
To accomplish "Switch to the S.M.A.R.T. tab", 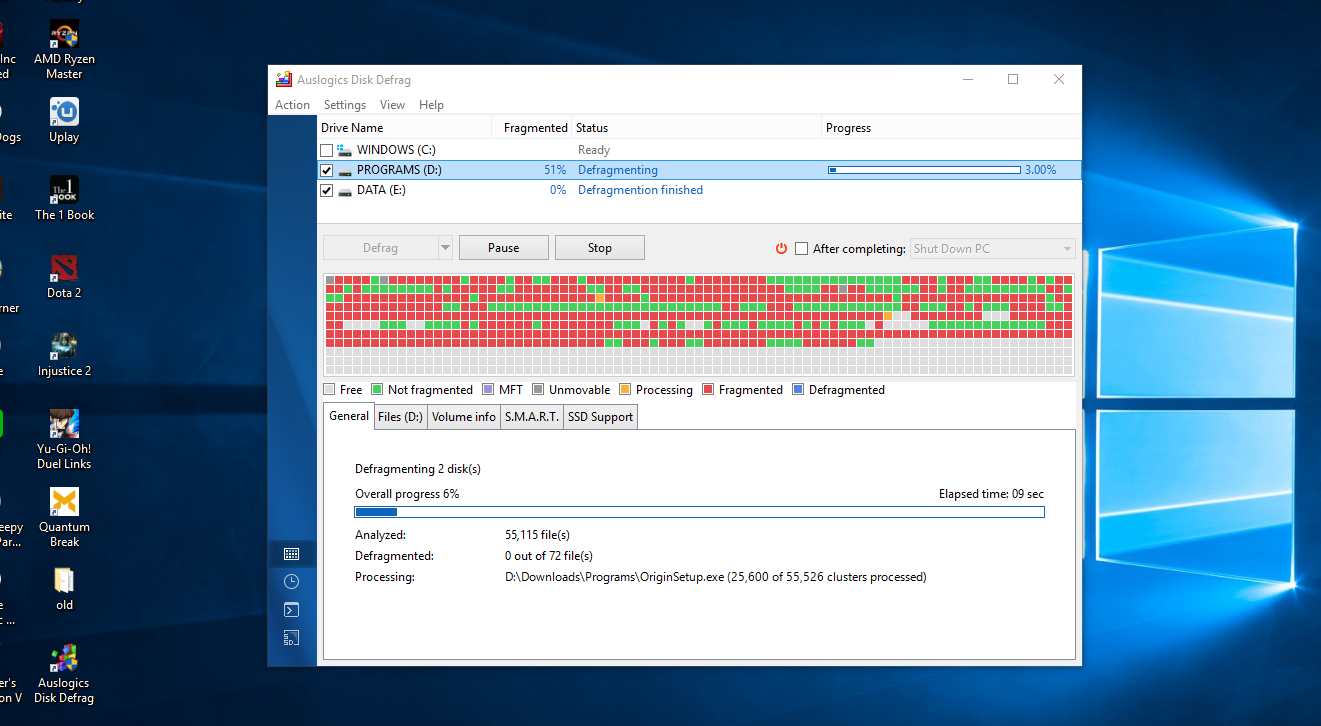I will pos(532,417).
